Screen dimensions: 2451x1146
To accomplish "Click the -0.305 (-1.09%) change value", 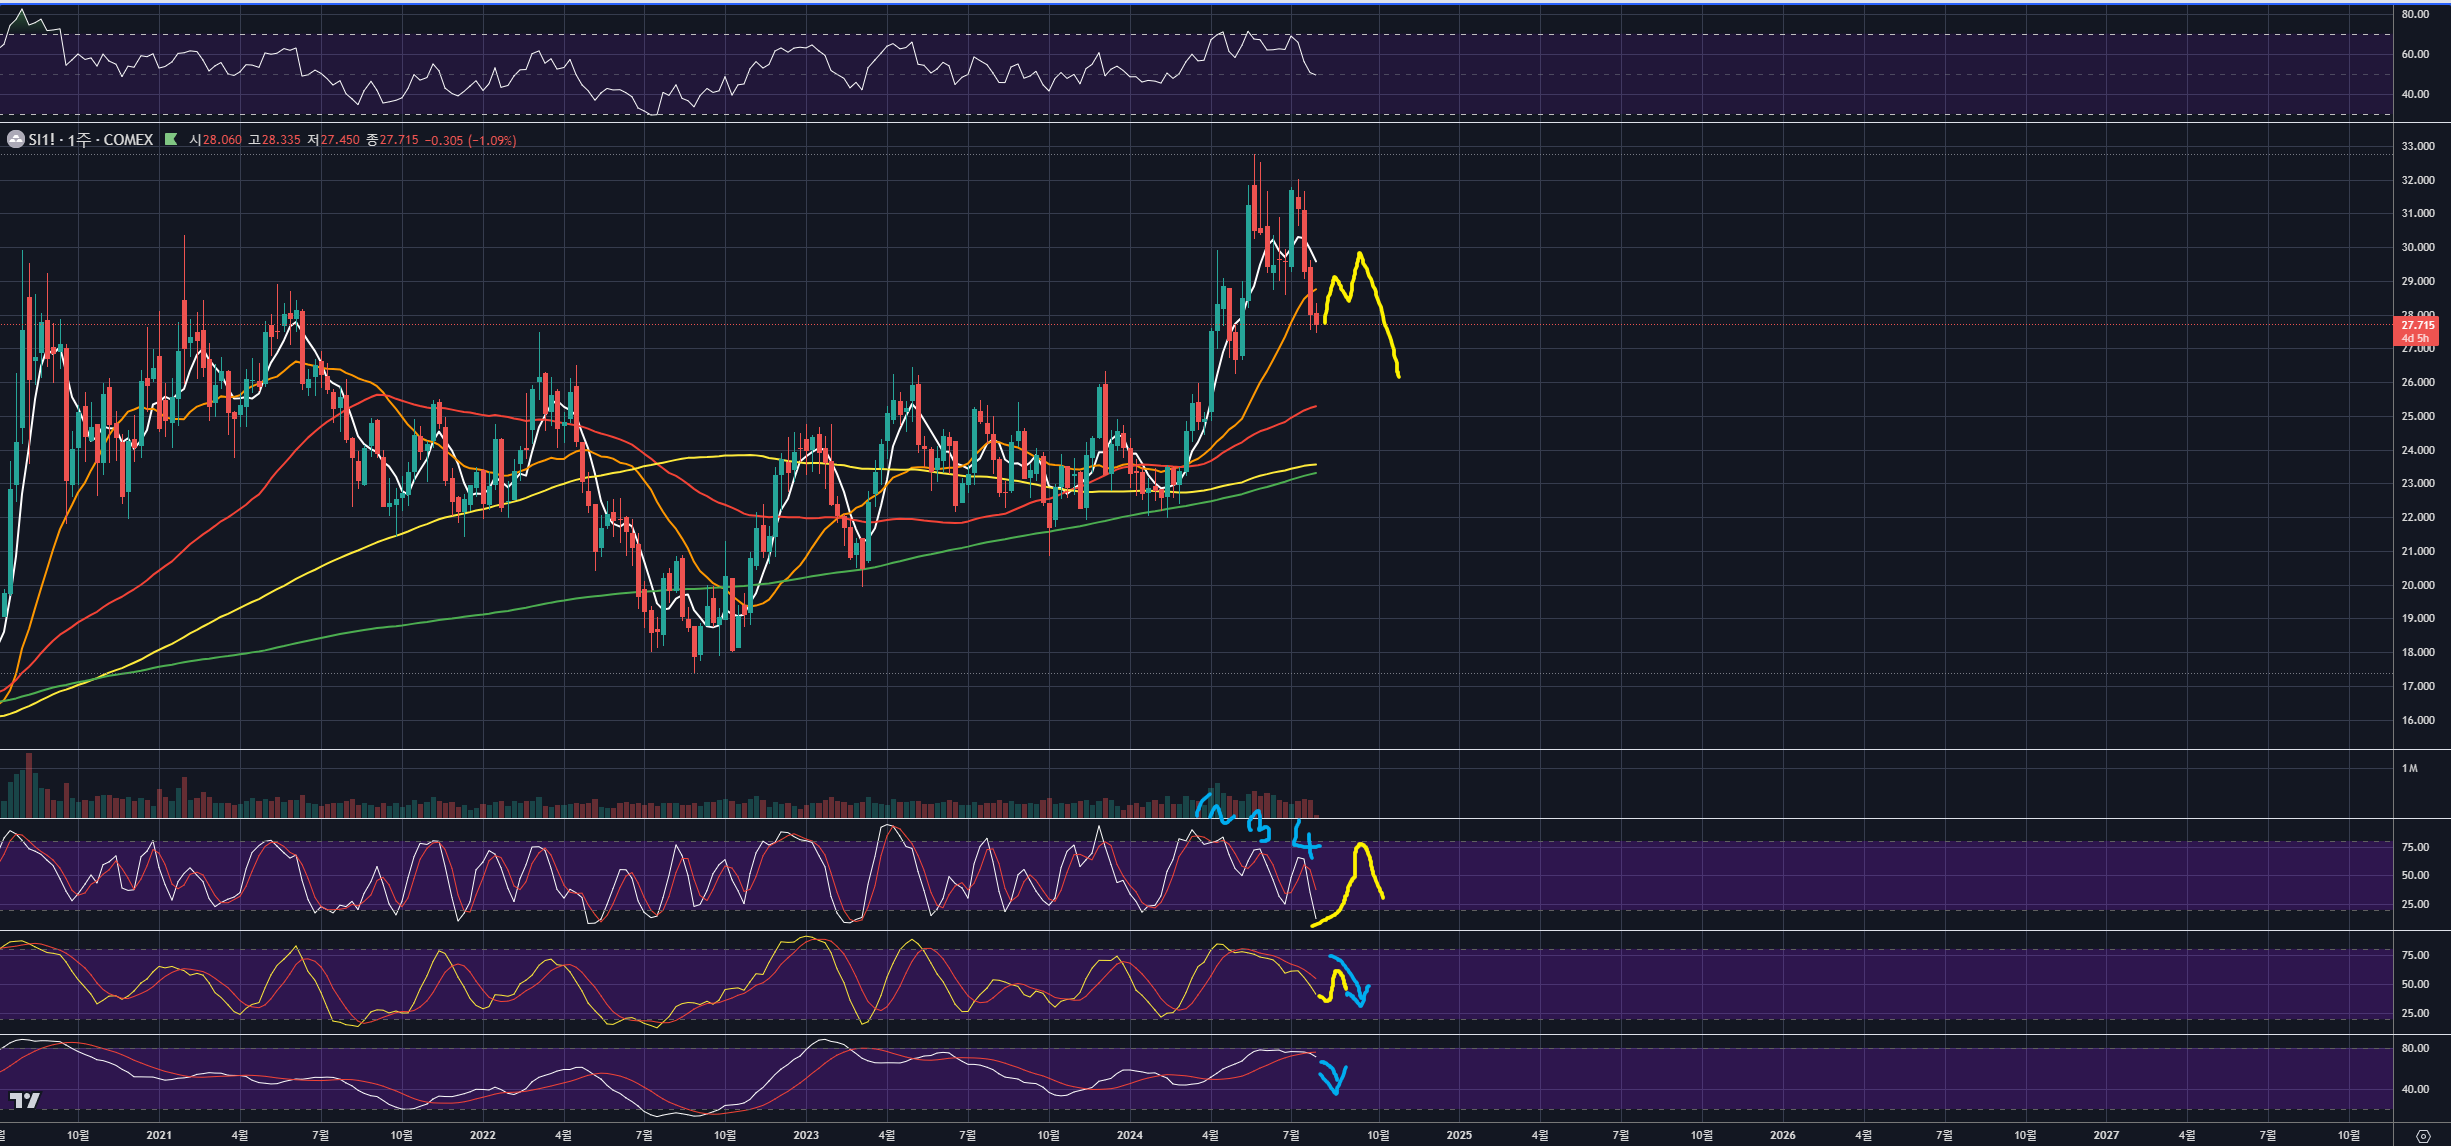I will tap(470, 140).
